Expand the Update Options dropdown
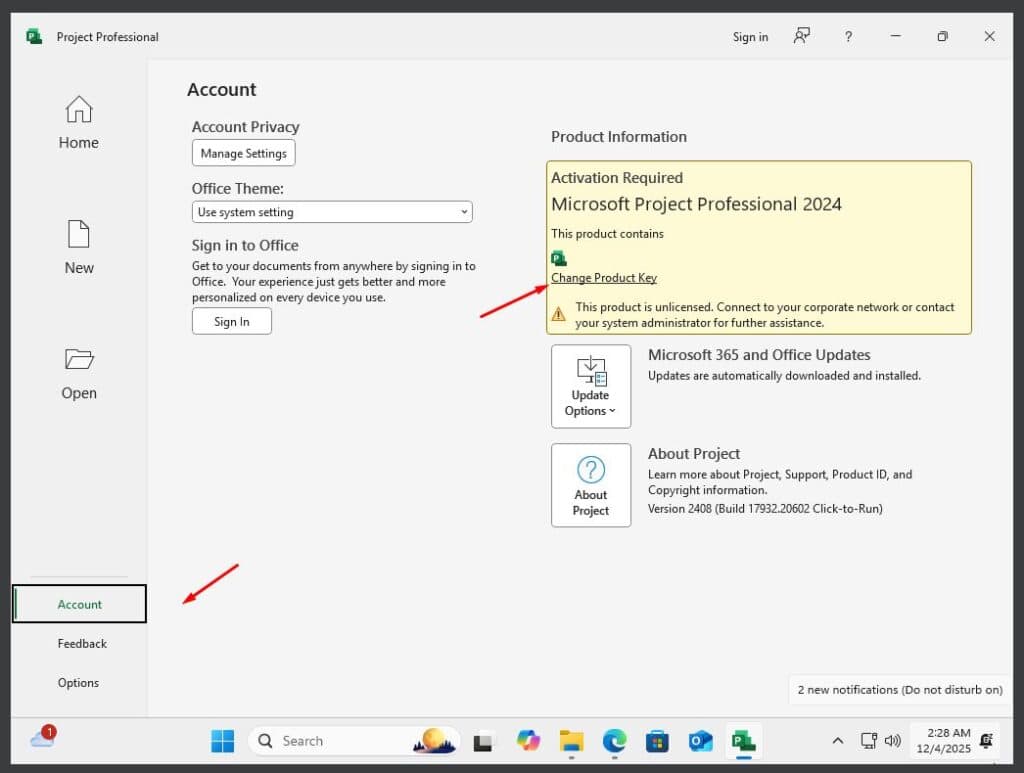 [x=590, y=411]
